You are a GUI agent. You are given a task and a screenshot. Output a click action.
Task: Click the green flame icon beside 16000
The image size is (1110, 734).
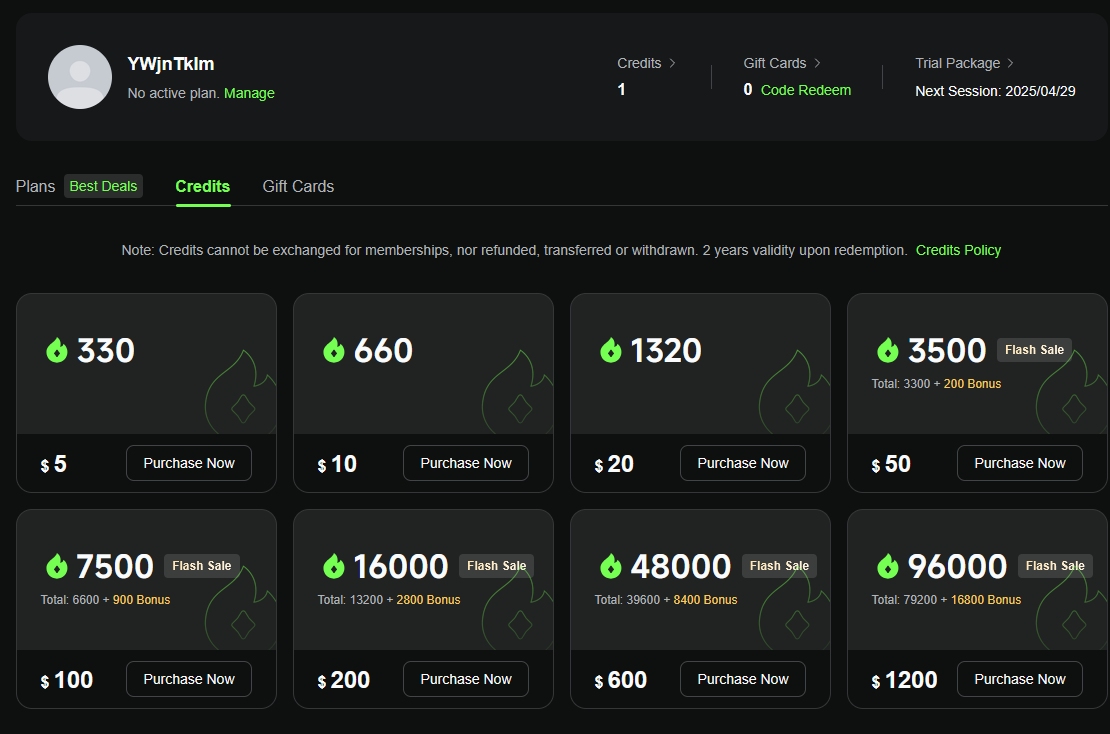coord(333,566)
